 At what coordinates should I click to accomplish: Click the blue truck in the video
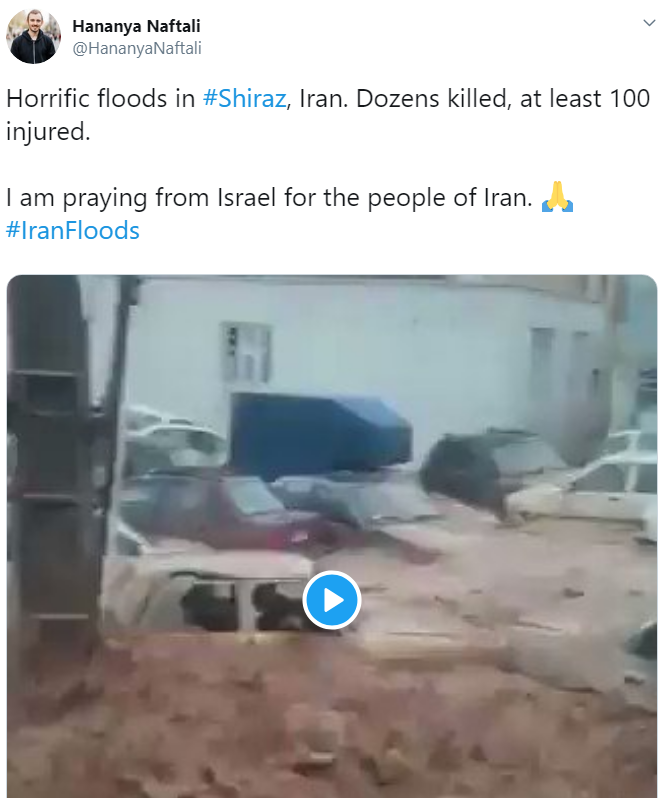pos(319,433)
